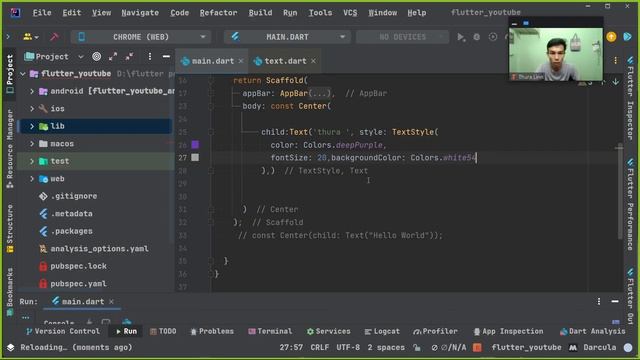Open the Version Control tool window
The width and height of the screenshot is (640, 360).
tap(63, 331)
